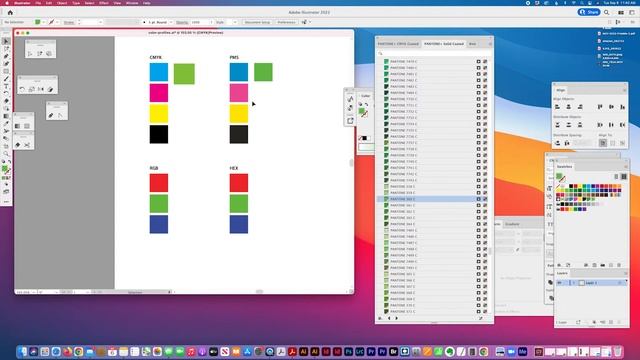Open the File menu
Screen dimensions: 640x360
point(38,3)
